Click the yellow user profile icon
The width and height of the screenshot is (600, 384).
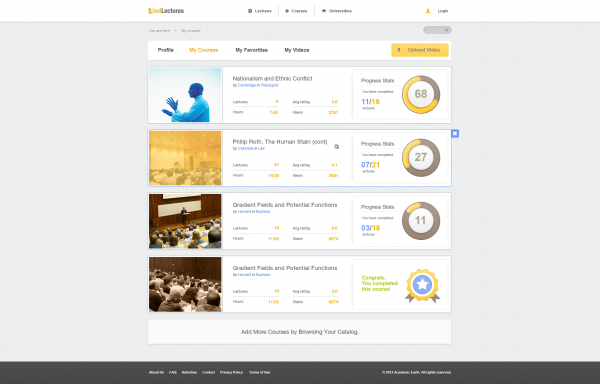point(428,11)
